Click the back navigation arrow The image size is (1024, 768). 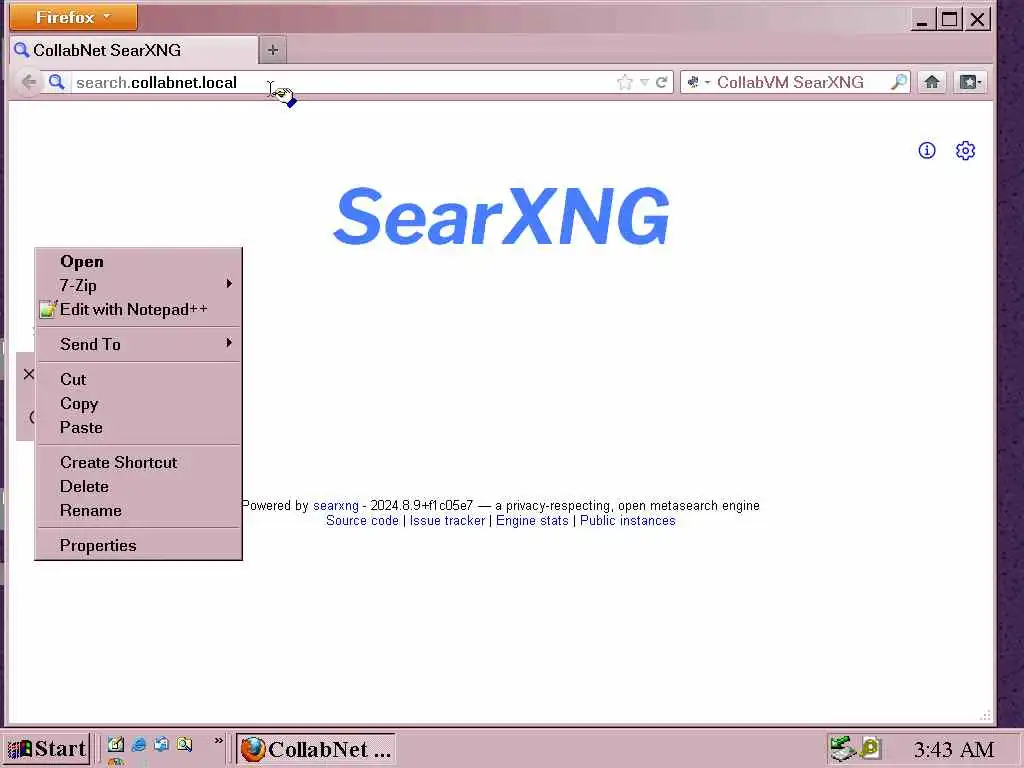(x=28, y=82)
